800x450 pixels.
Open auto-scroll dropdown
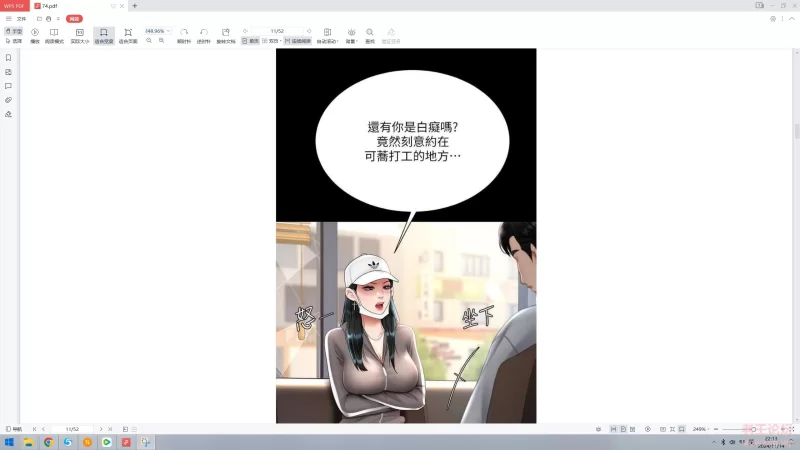point(328,36)
